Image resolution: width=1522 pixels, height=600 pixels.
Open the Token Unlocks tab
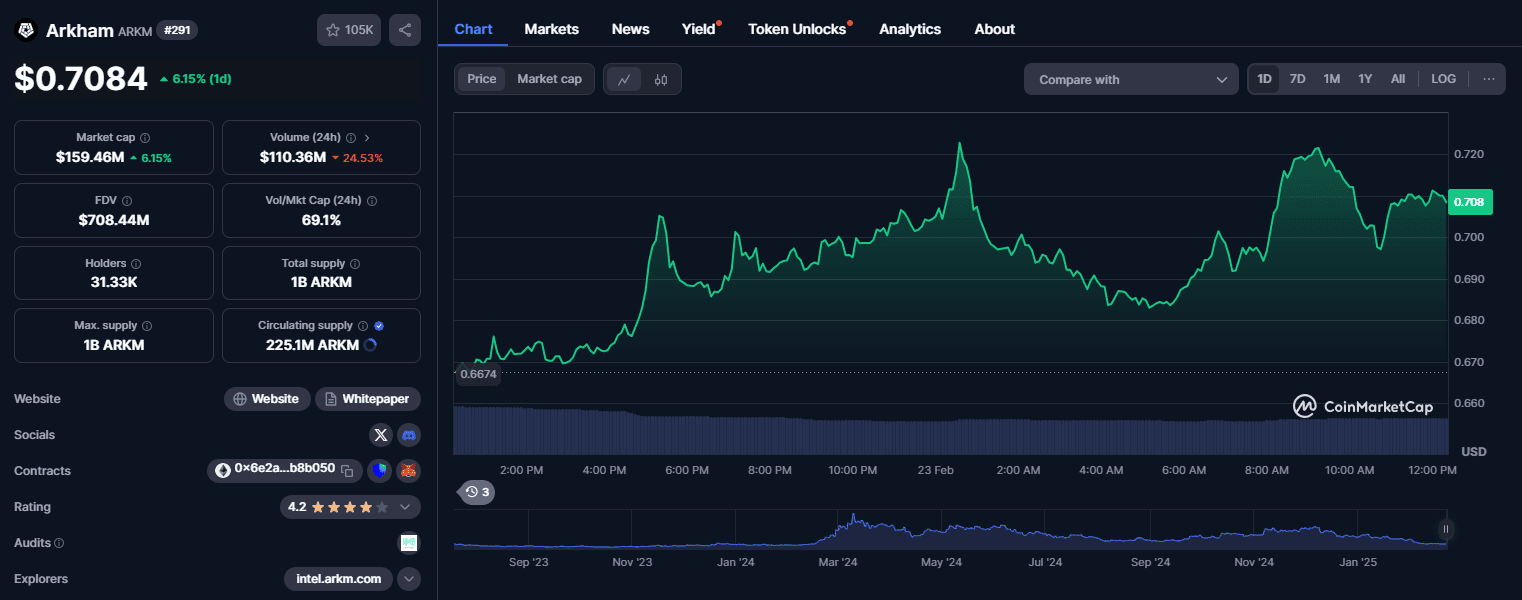(x=797, y=29)
